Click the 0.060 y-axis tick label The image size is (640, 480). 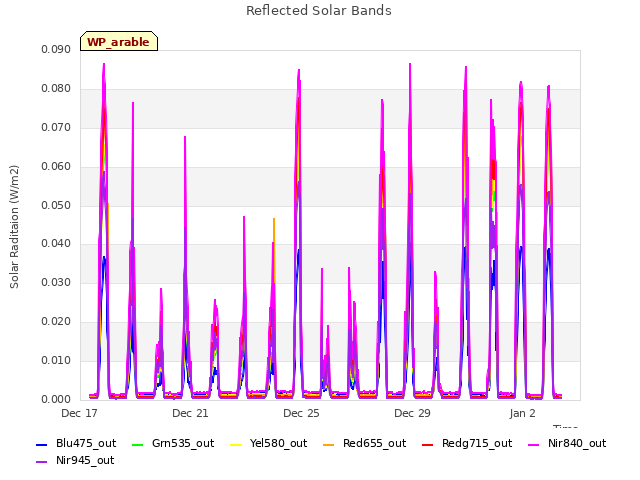coord(56,167)
